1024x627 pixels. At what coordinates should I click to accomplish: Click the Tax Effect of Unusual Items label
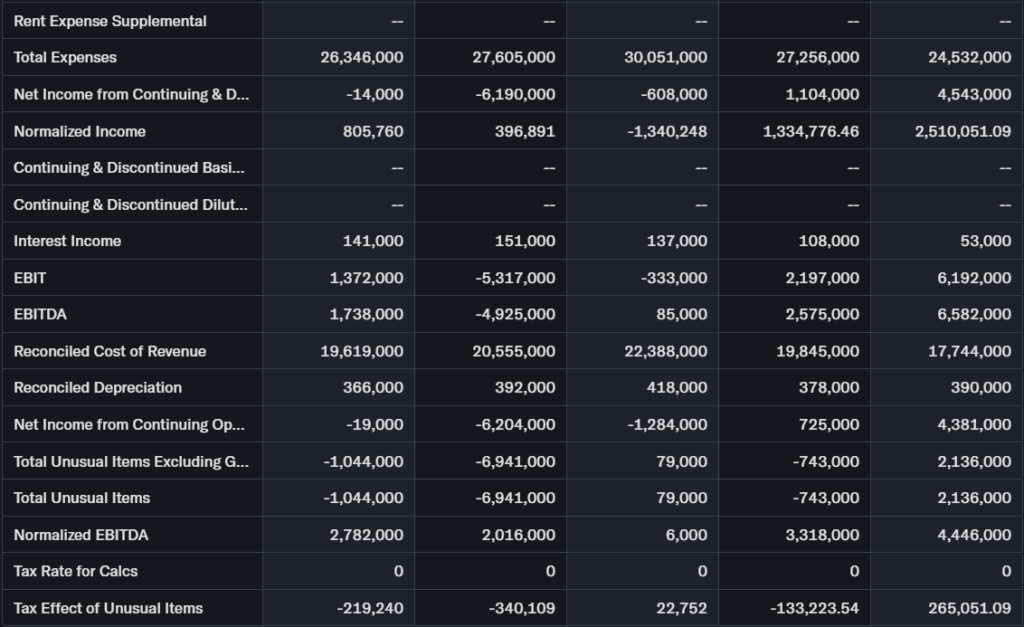tap(108, 608)
